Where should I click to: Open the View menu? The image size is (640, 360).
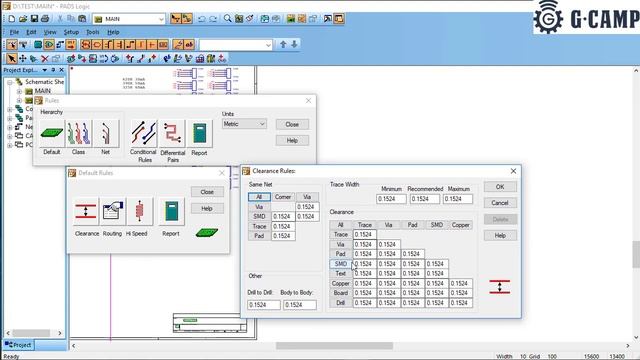(x=50, y=32)
